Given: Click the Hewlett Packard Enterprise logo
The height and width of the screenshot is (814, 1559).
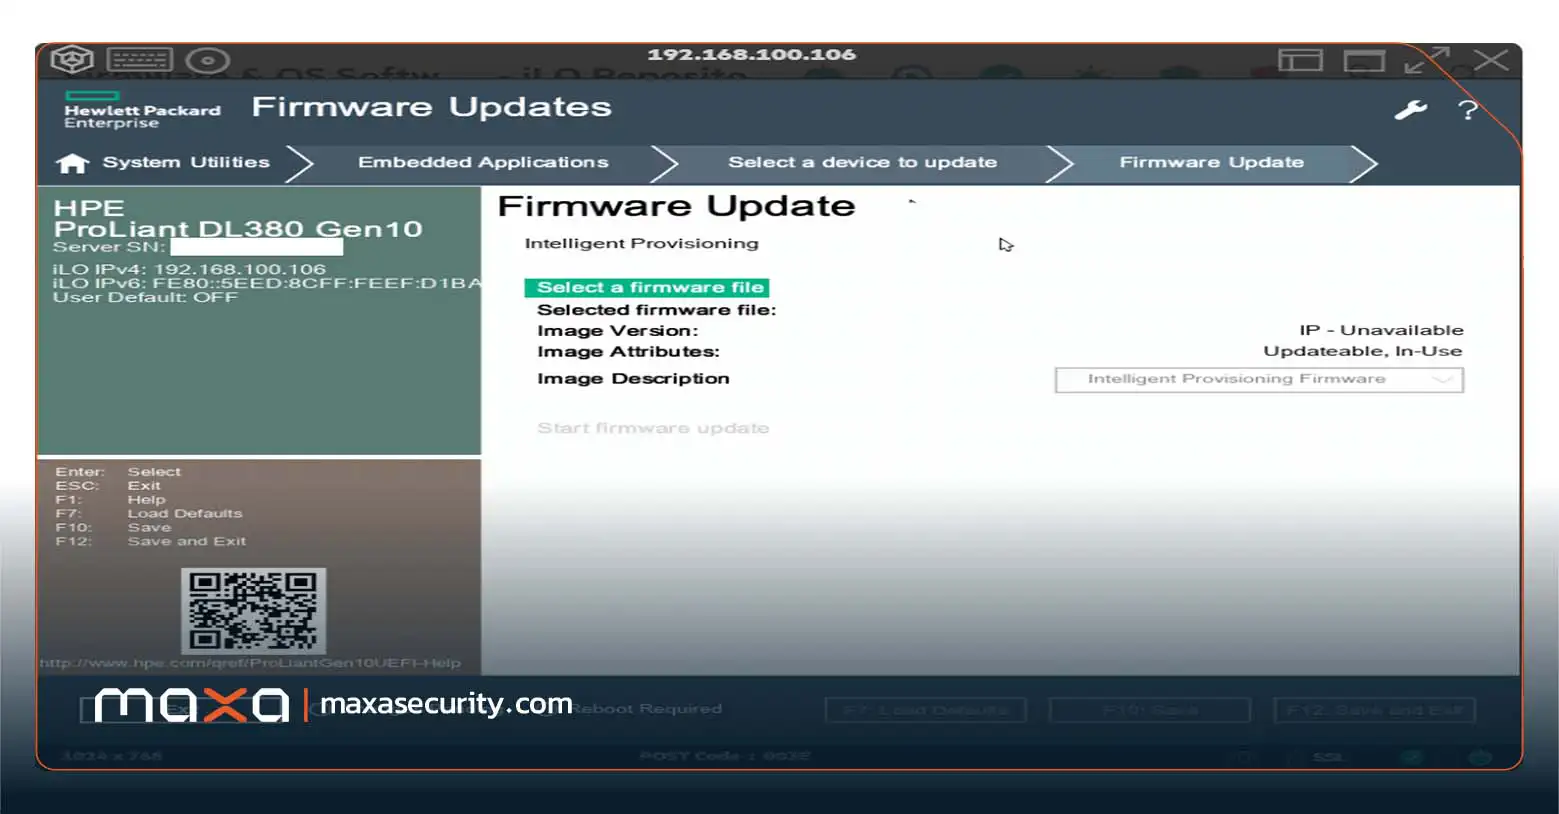Looking at the screenshot, I should 142,110.
